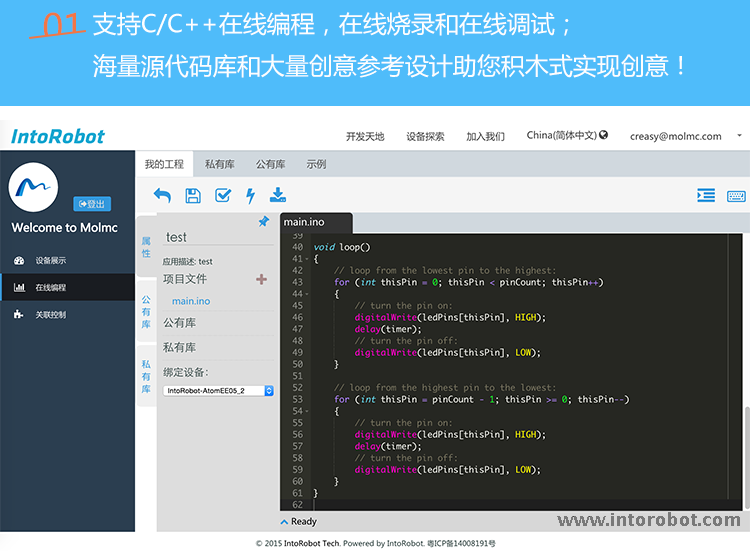Click the globe icon next to China language
750x553 pixels.
point(604,135)
